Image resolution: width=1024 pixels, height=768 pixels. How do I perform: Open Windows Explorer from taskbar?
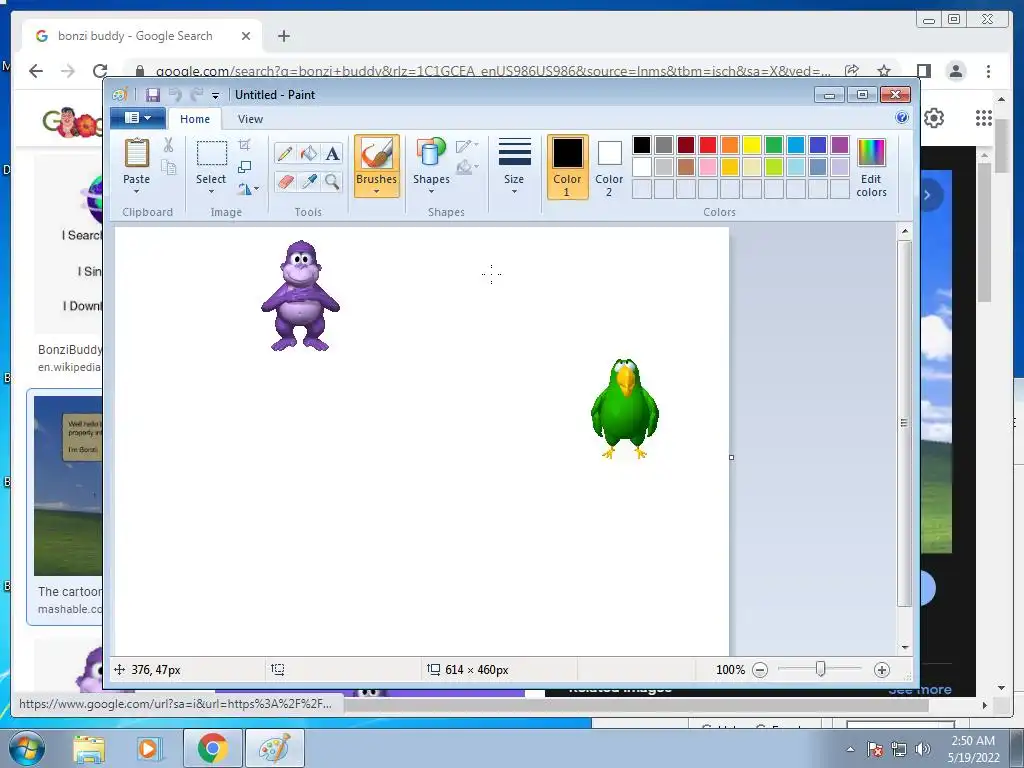coord(89,749)
